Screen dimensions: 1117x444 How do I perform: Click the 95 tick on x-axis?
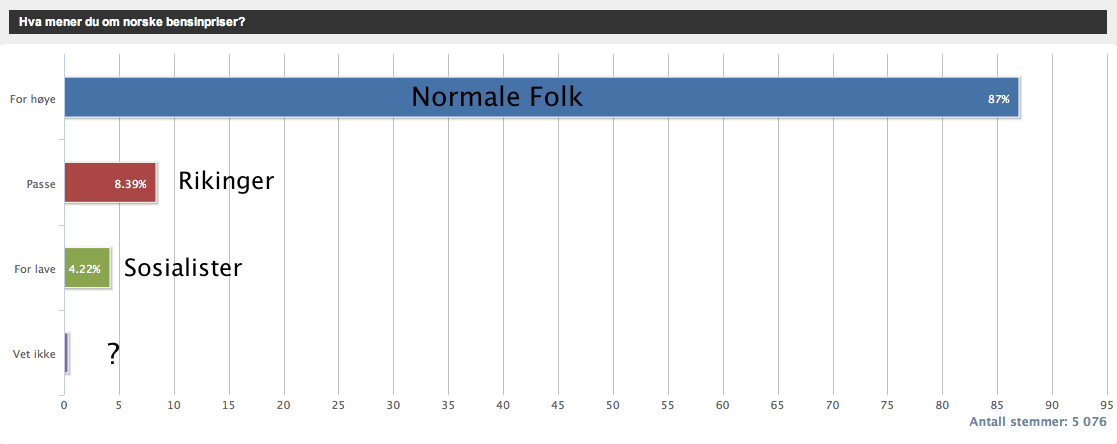click(x=1107, y=405)
